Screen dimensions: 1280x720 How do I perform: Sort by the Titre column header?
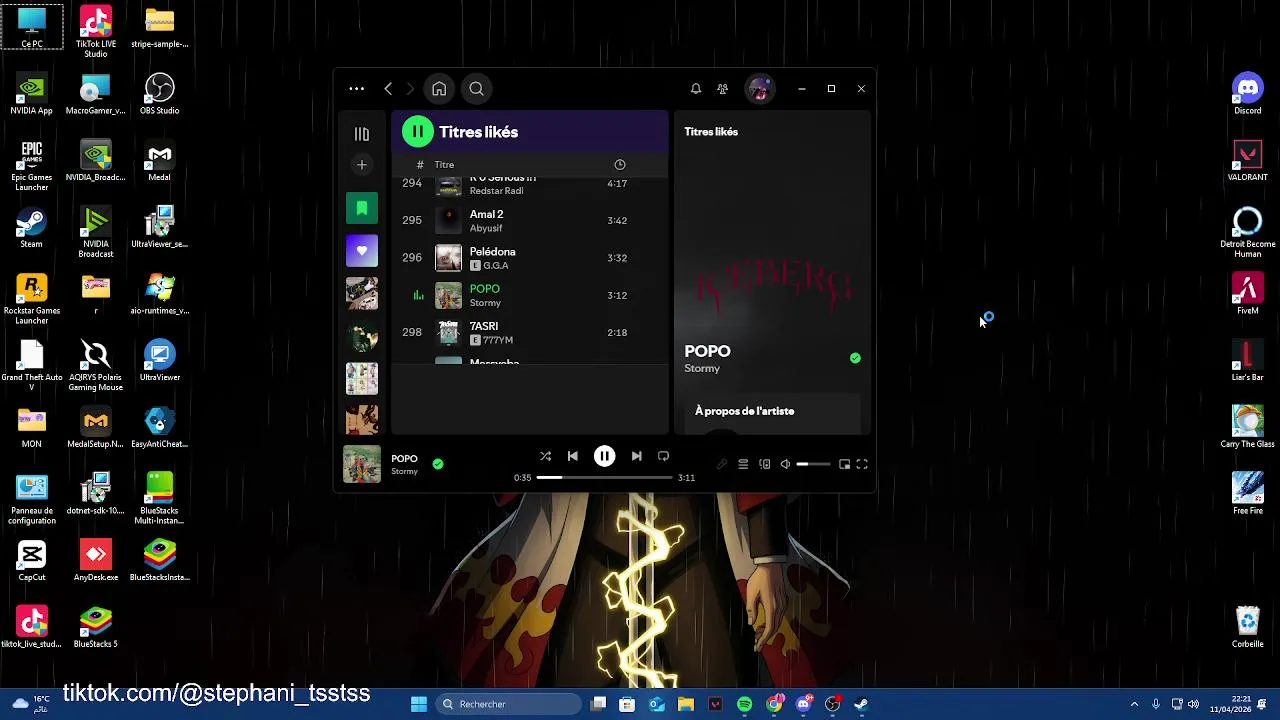coord(444,165)
